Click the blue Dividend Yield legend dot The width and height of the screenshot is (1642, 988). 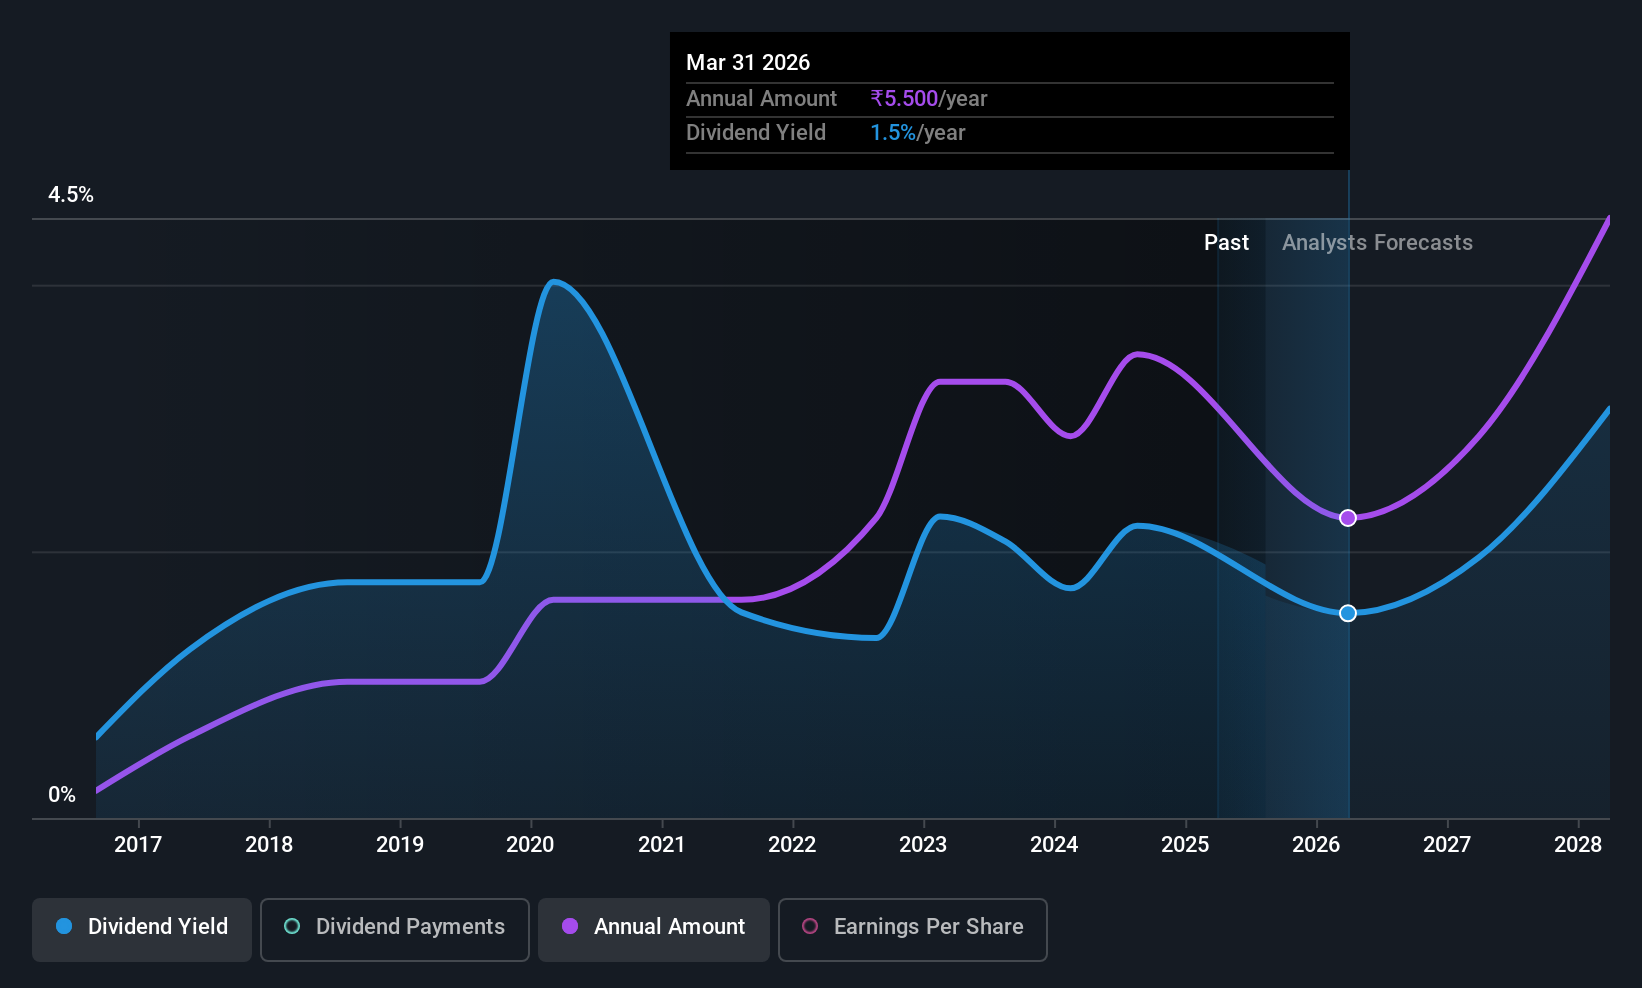tap(64, 926)
